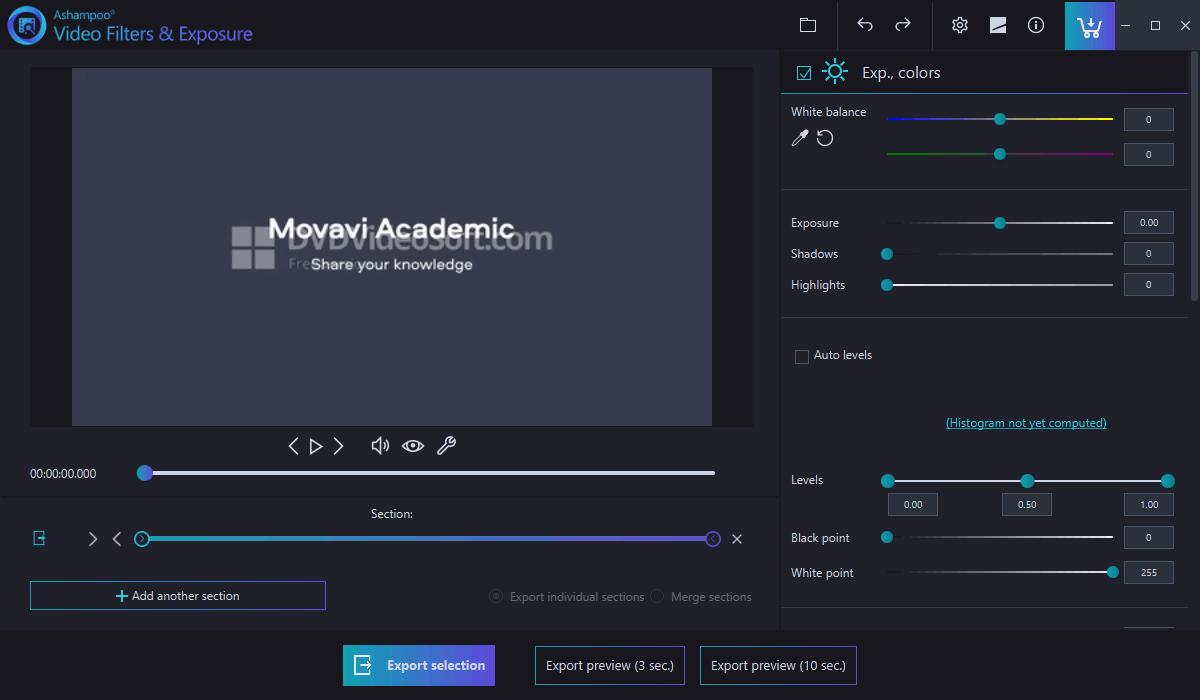This screenshot has height=700, width=1200.
Task: Reset white balance with circular arrow
Action: tap(825, 138)
